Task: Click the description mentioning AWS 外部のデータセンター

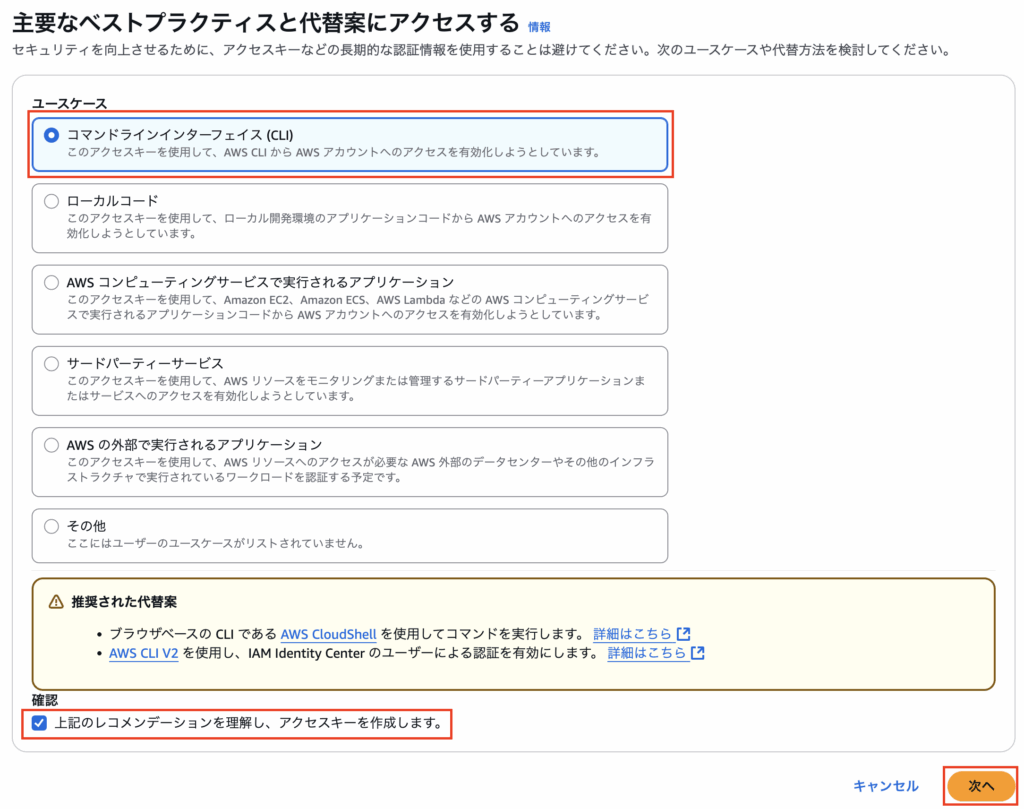Action: pos(360,469)
